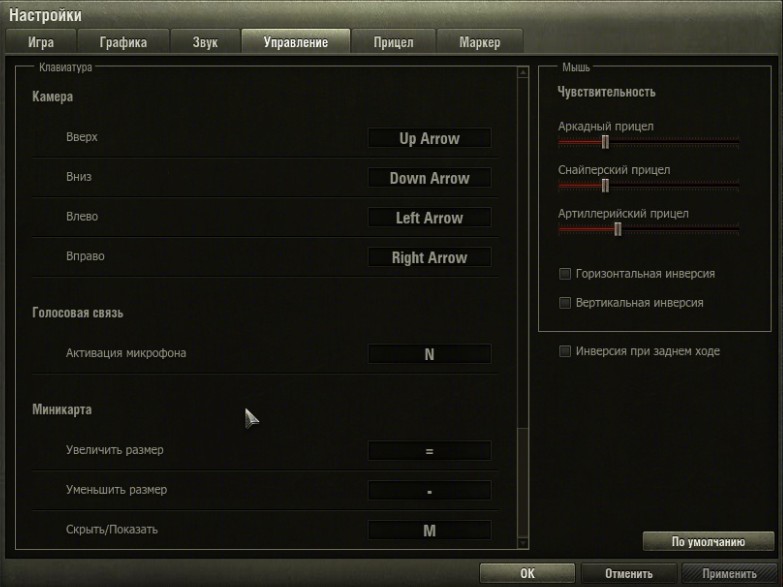Click the Активация микрофона label
783x587 pixels.
[126, 353]
